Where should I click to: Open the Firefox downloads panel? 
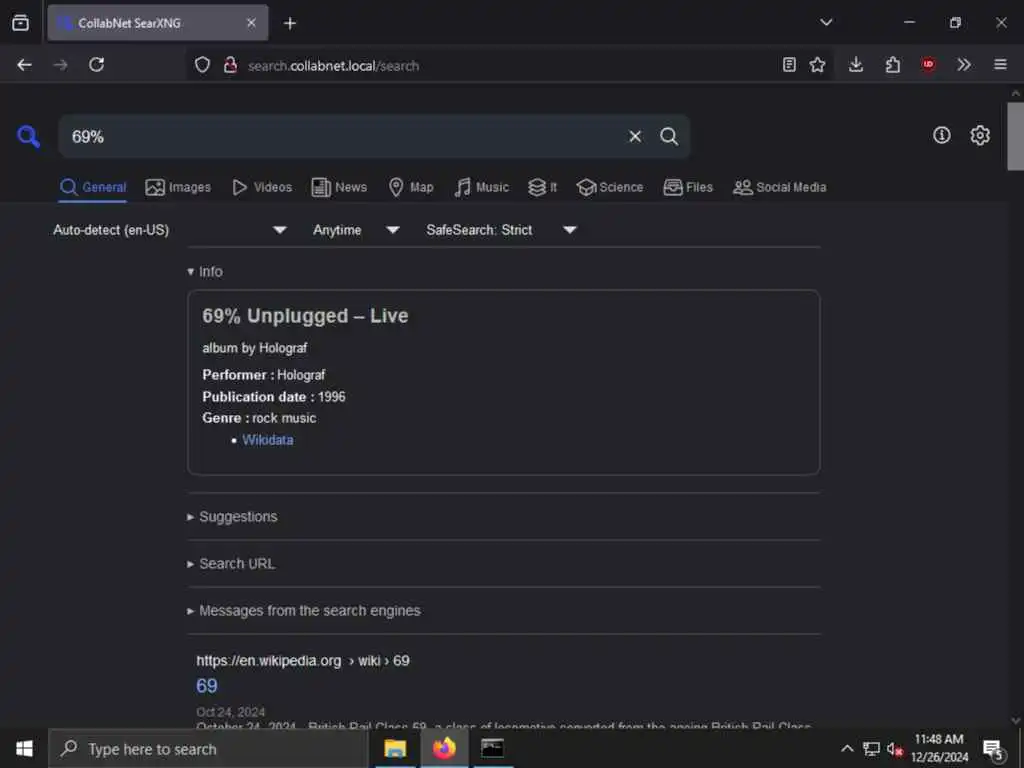coord(856,65)
